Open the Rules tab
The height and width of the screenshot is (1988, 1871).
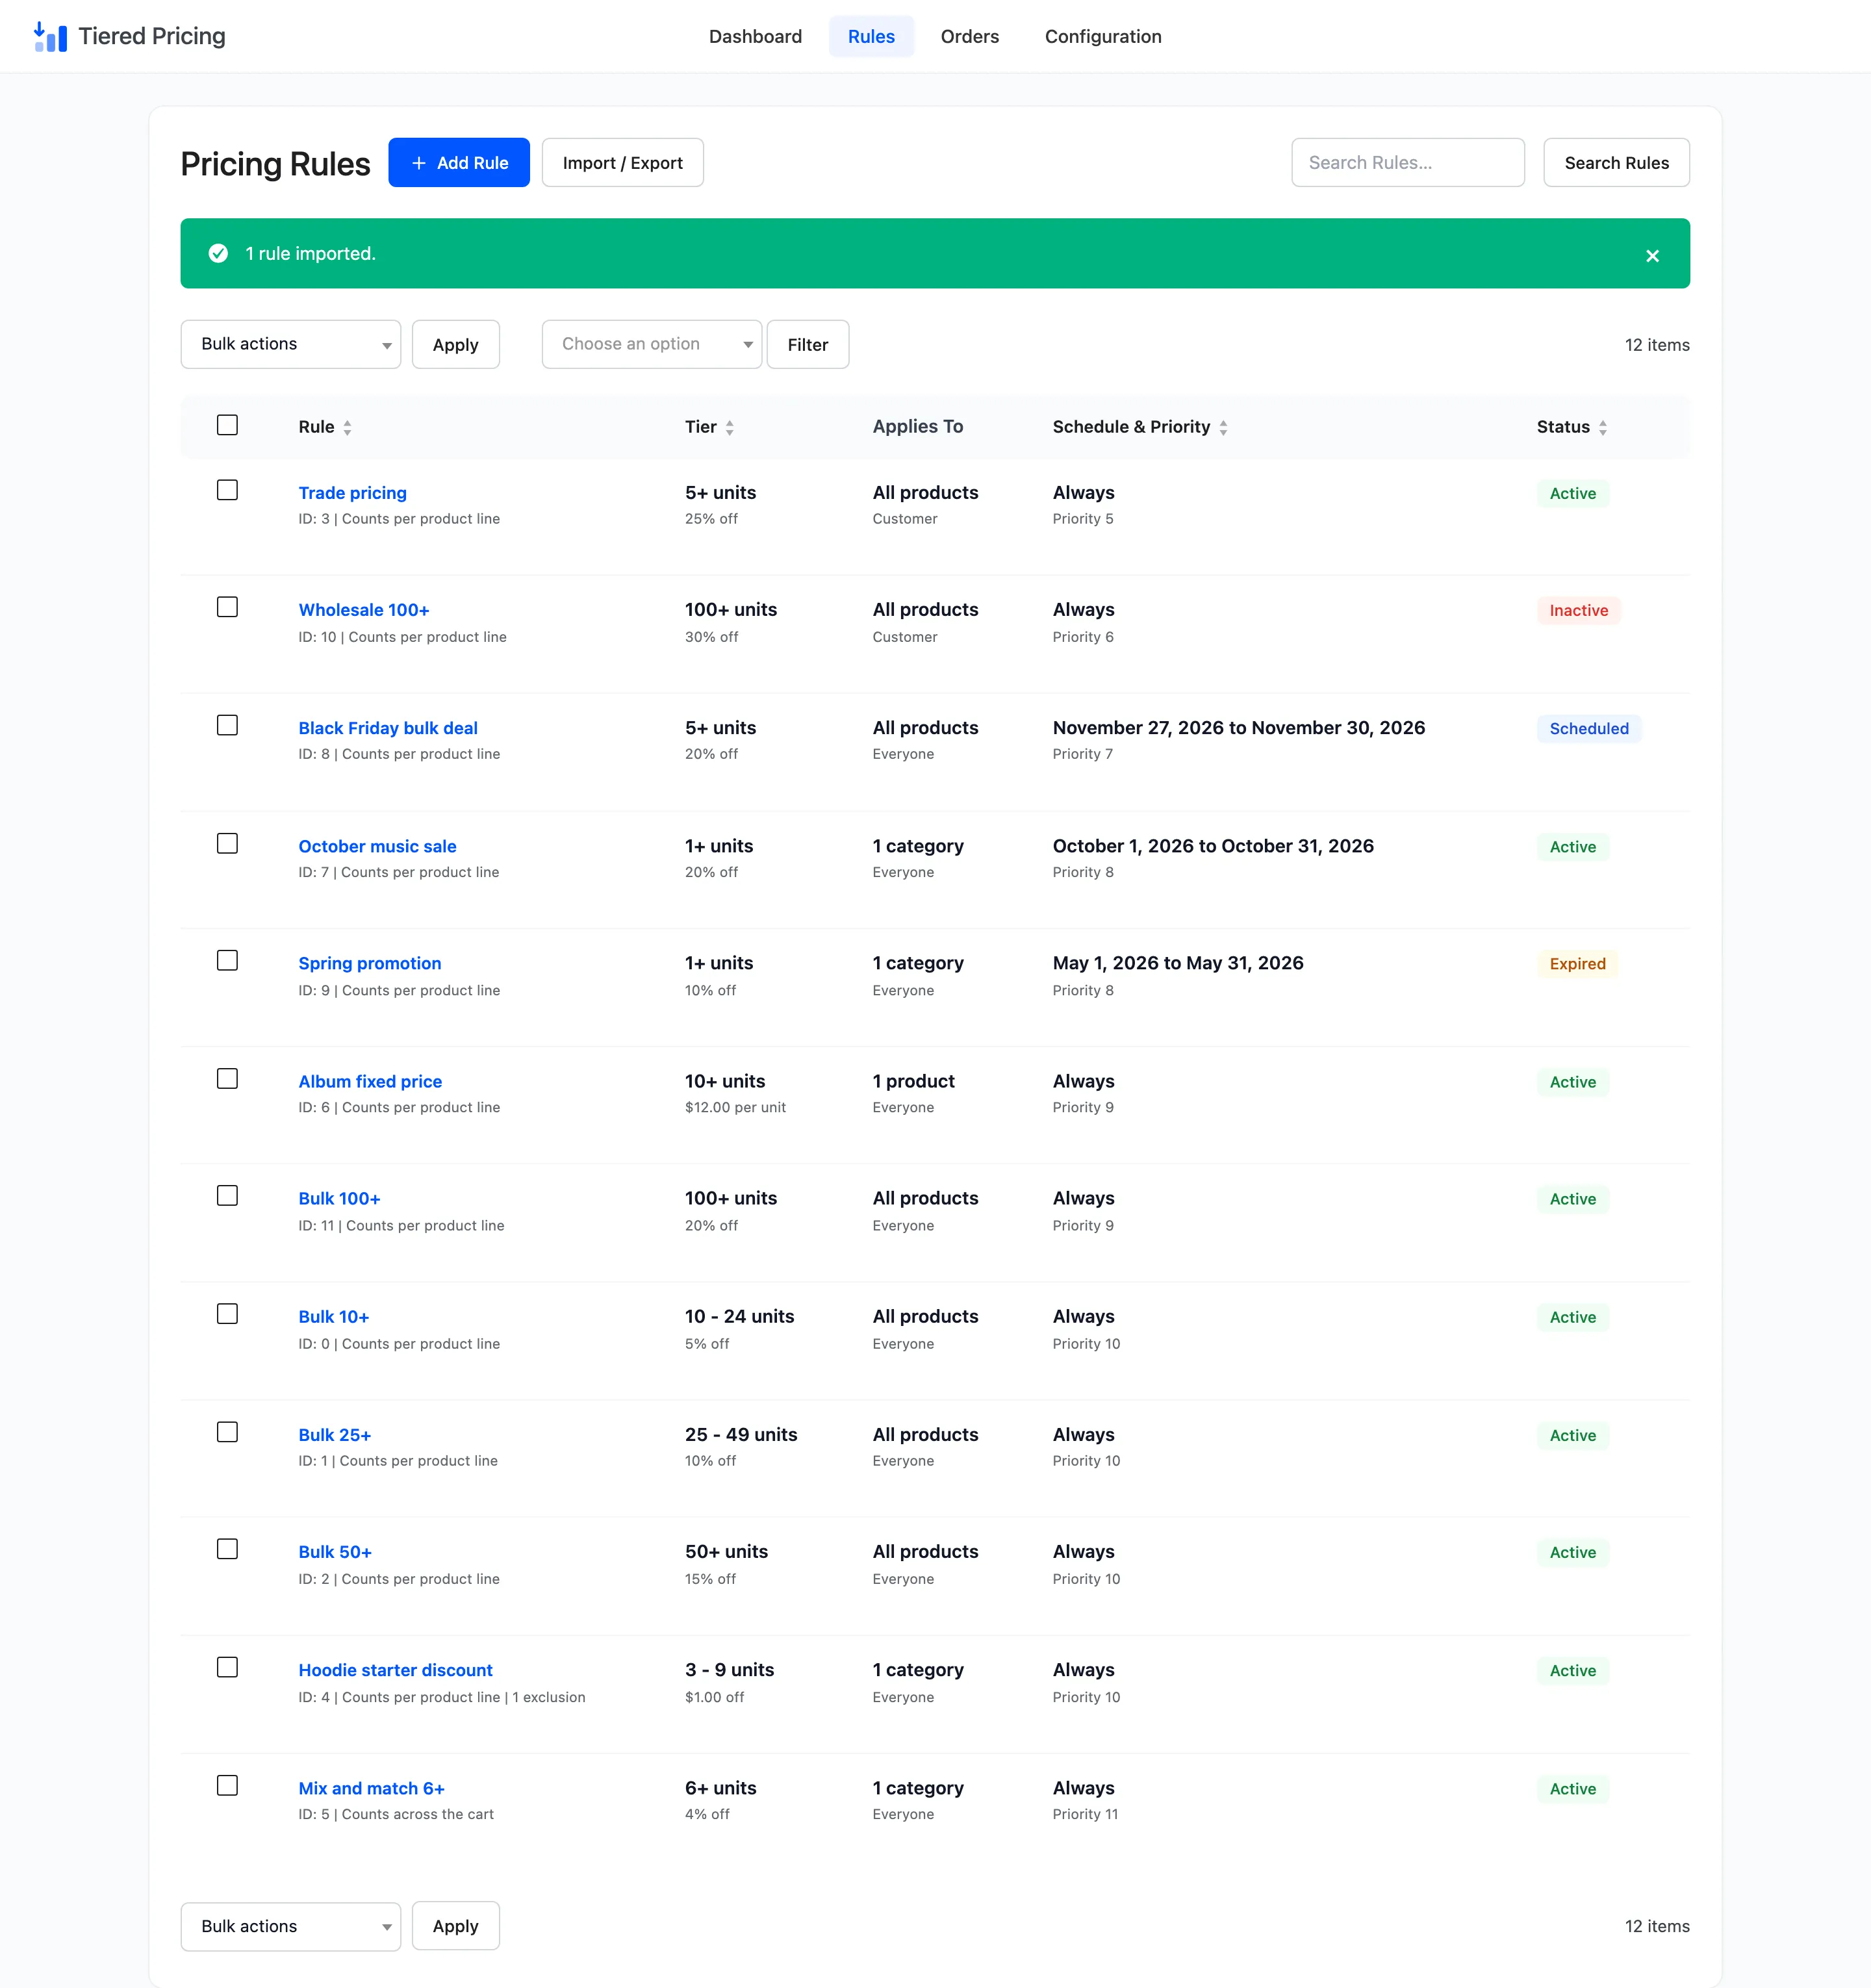tap(871, 37)
